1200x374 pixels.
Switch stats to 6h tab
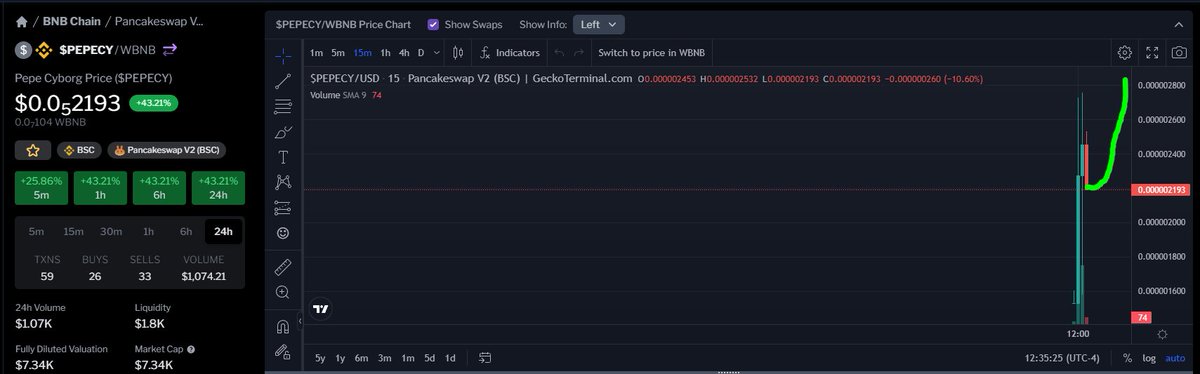coord(185,231)
